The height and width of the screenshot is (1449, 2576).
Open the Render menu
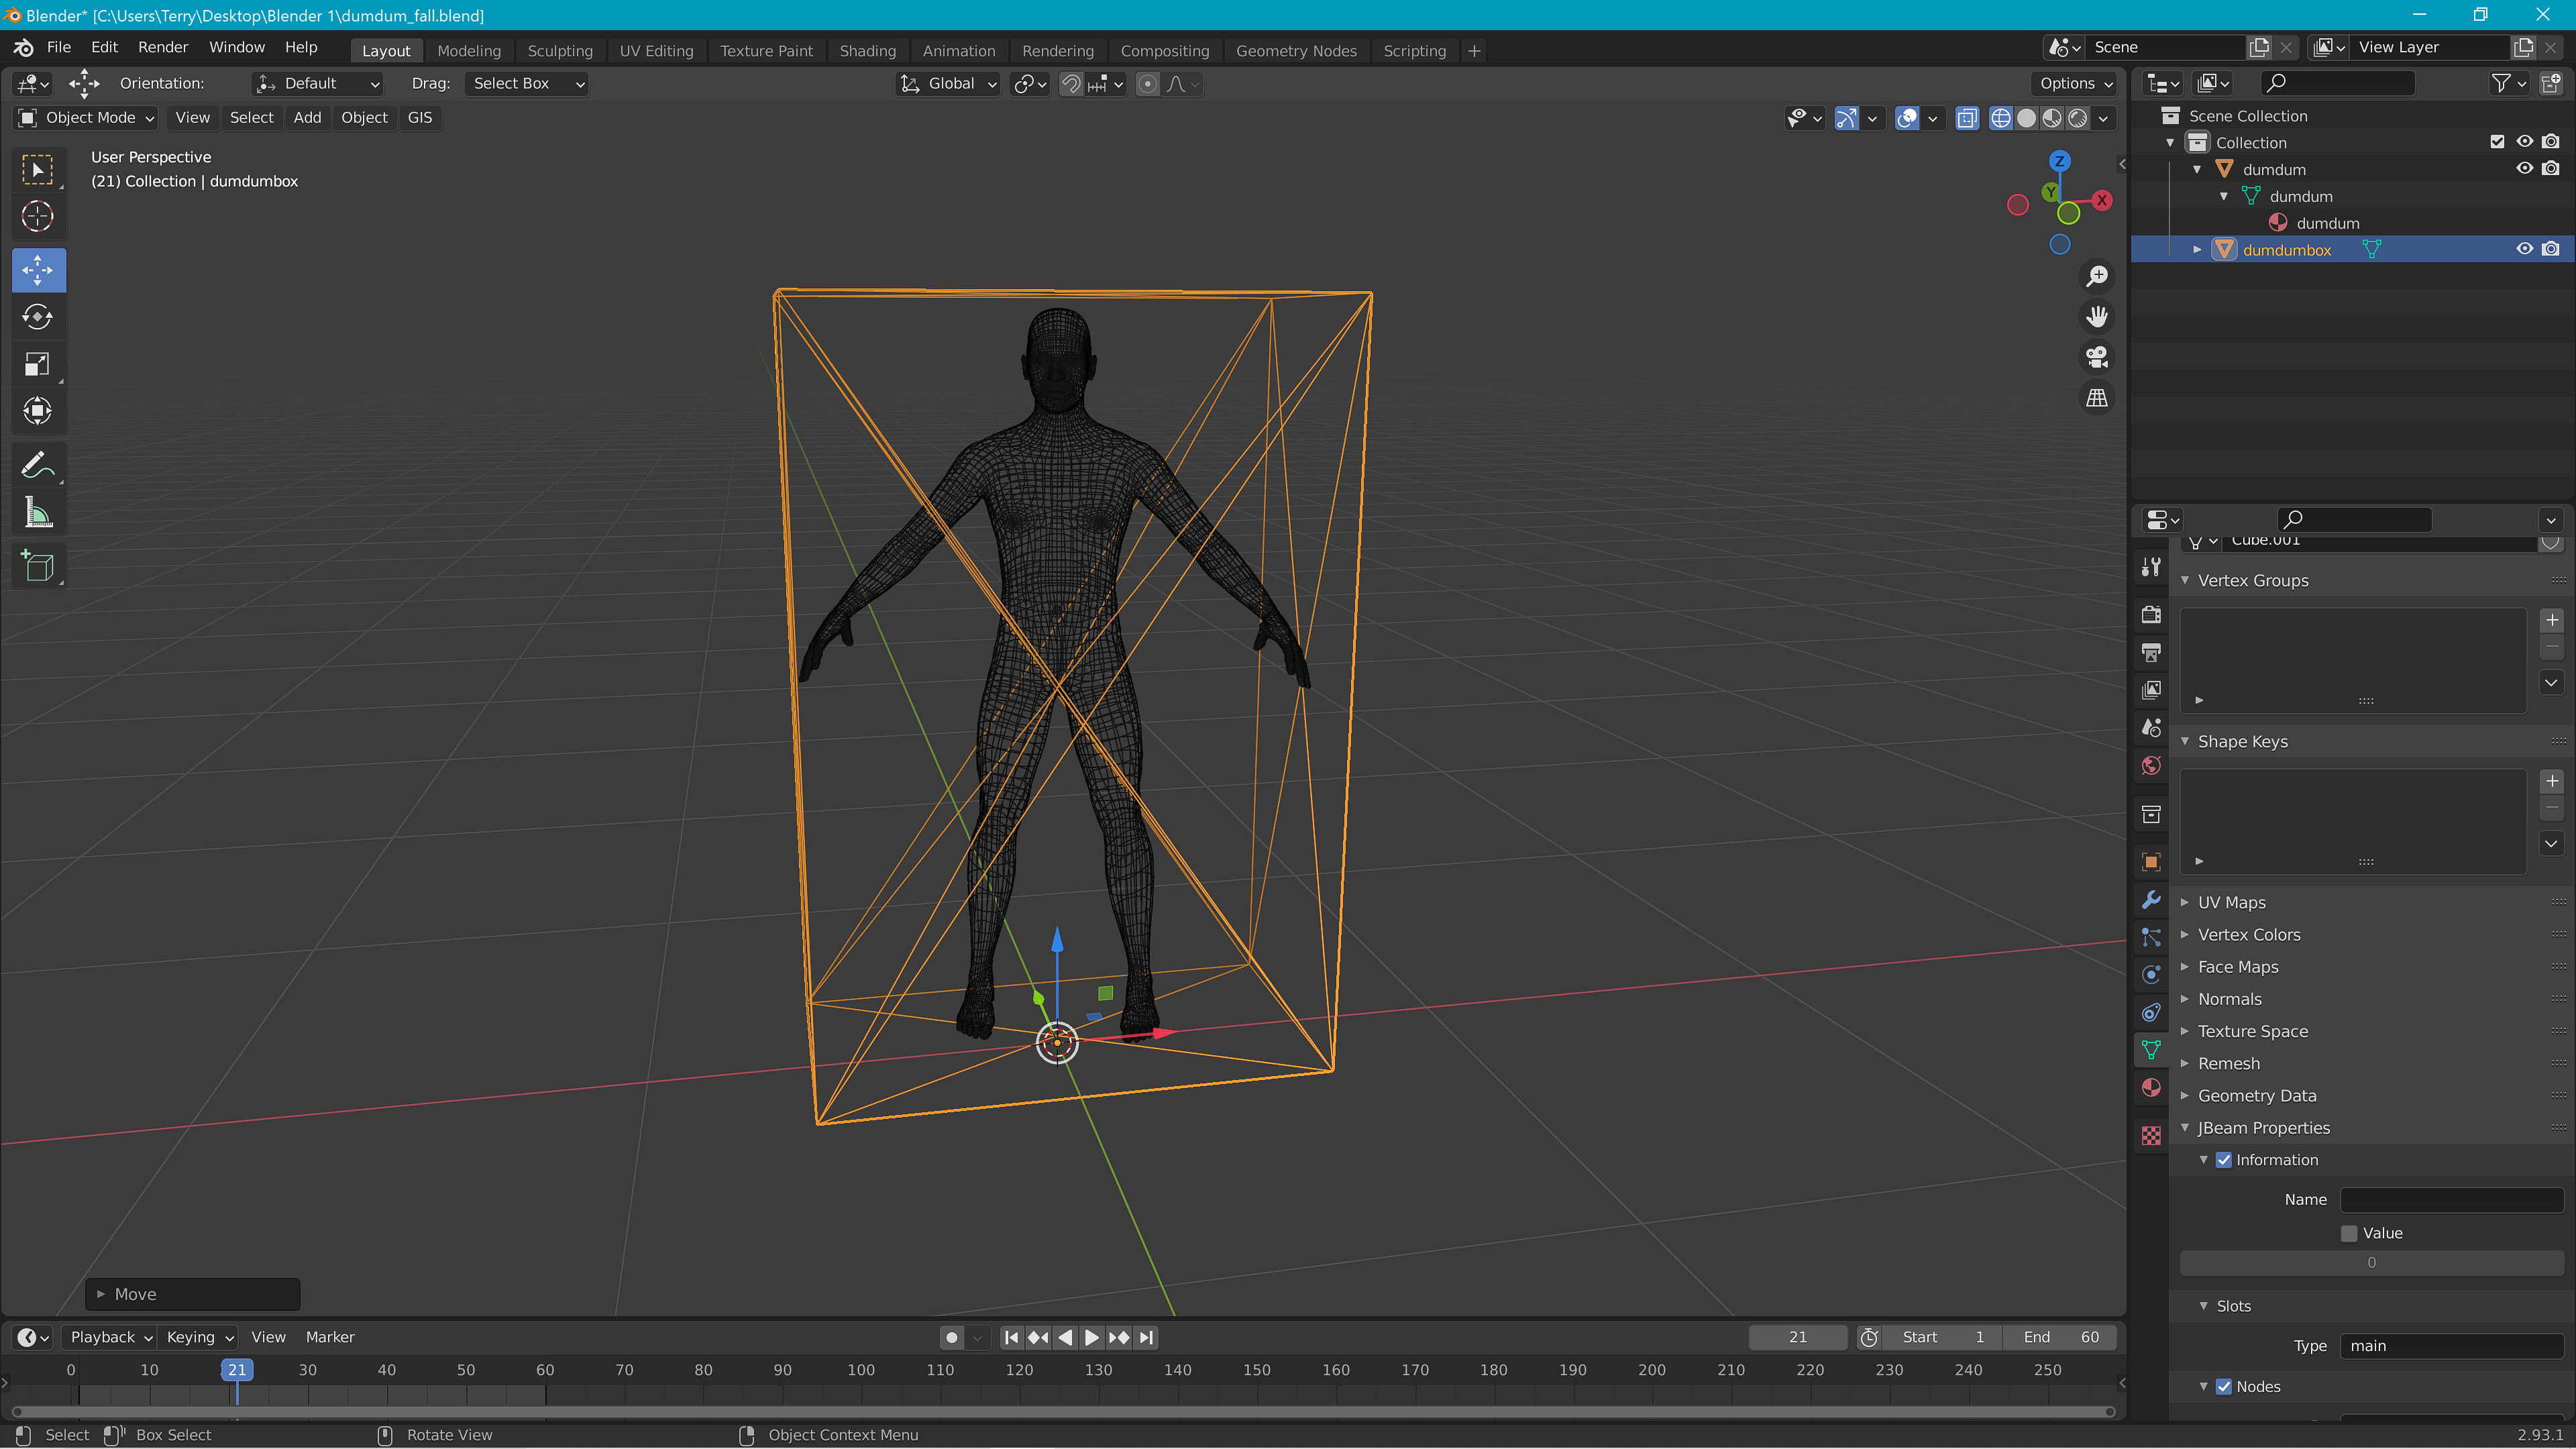pyautogui.click(x=163, y=47)
